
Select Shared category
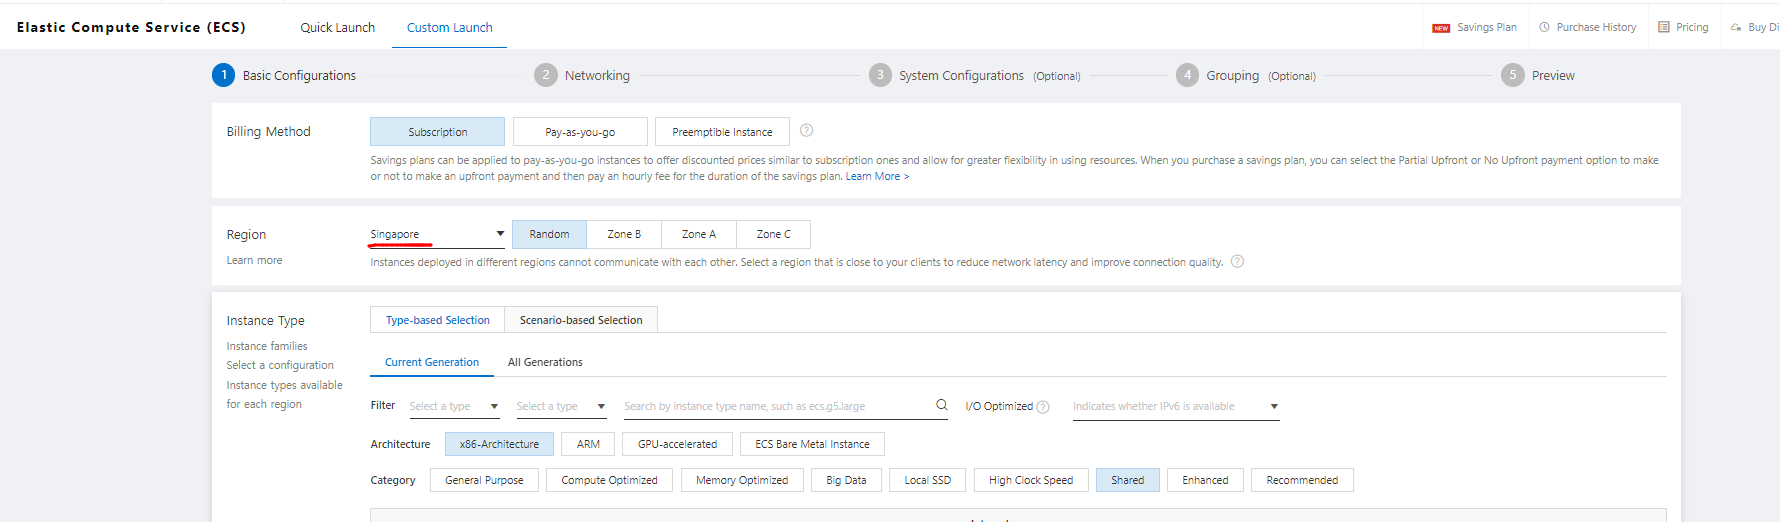coord(1127,480)
